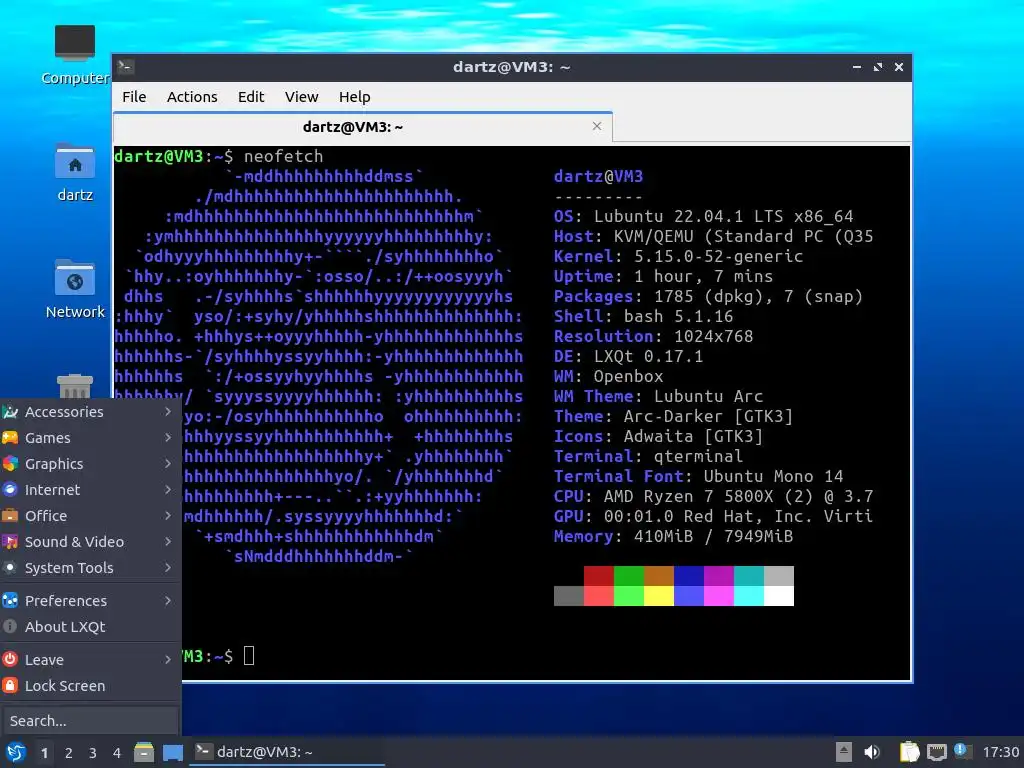Open the Edit menu in QTerminal

tap(251, 97)
